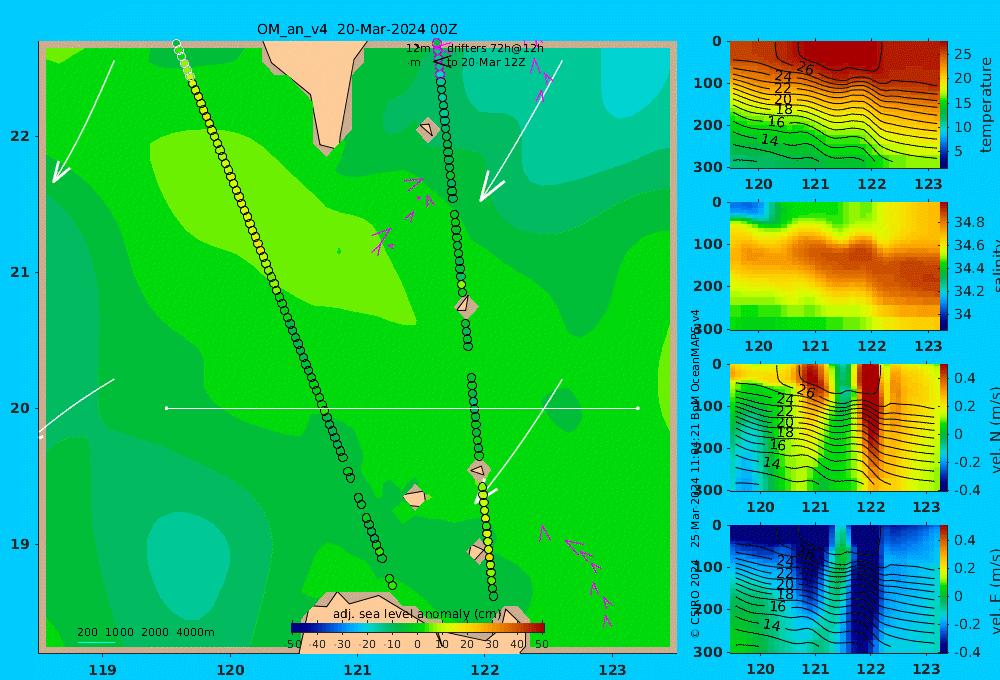
Task: Click latitude 22 tick label on main map
Action: click(20, 136)
